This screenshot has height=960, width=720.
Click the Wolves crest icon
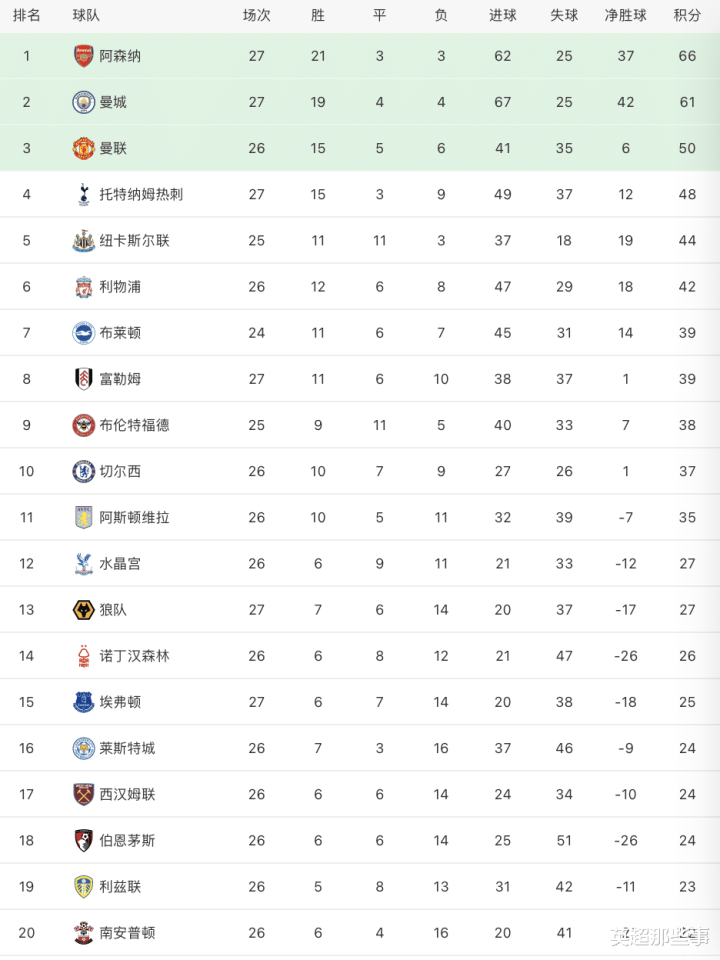point(83,610)
